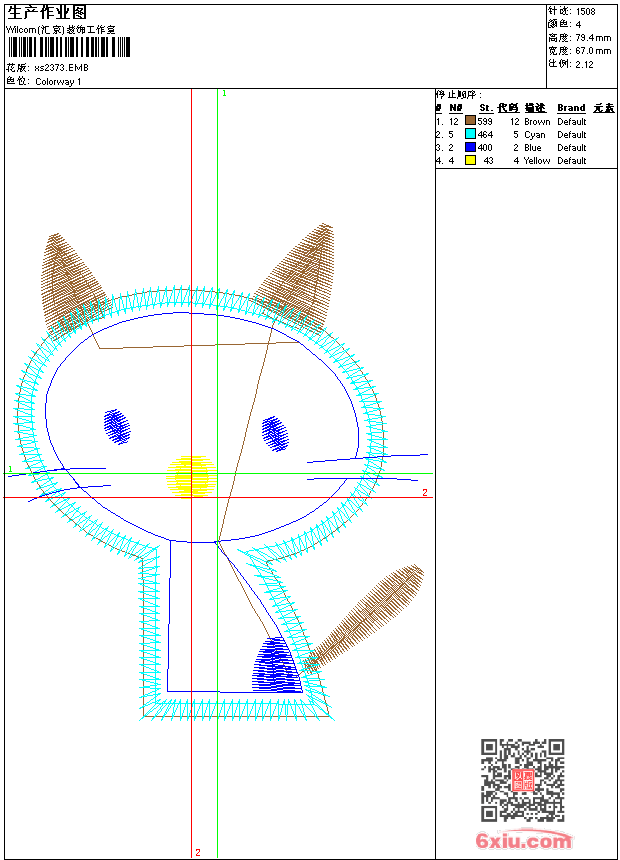Click the stitch count 43 in Yellow row

[x=488, y=161]
